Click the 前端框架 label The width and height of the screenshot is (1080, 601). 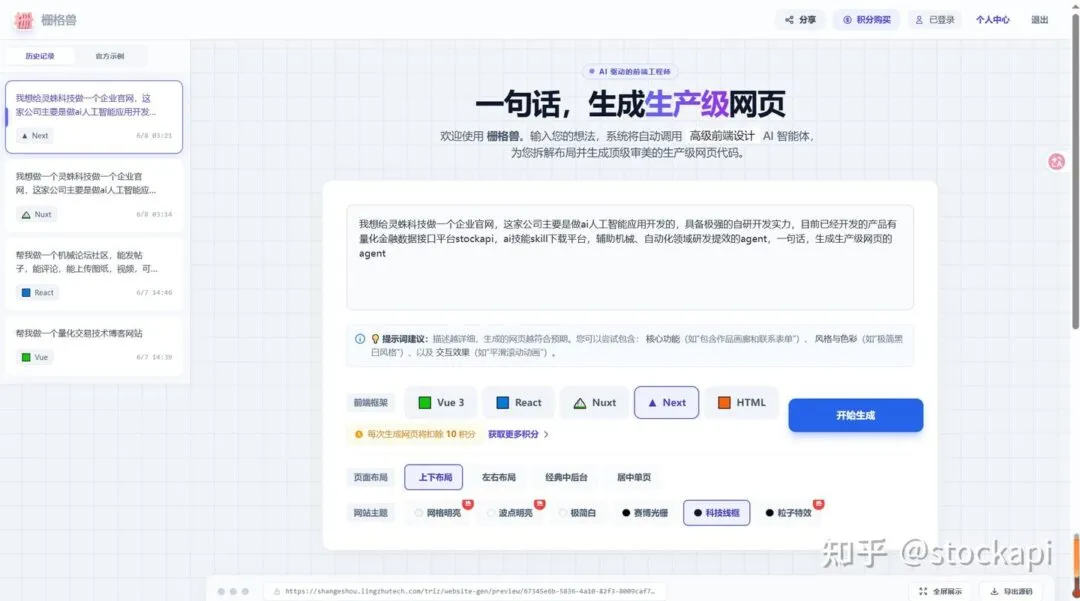point(371,403)
